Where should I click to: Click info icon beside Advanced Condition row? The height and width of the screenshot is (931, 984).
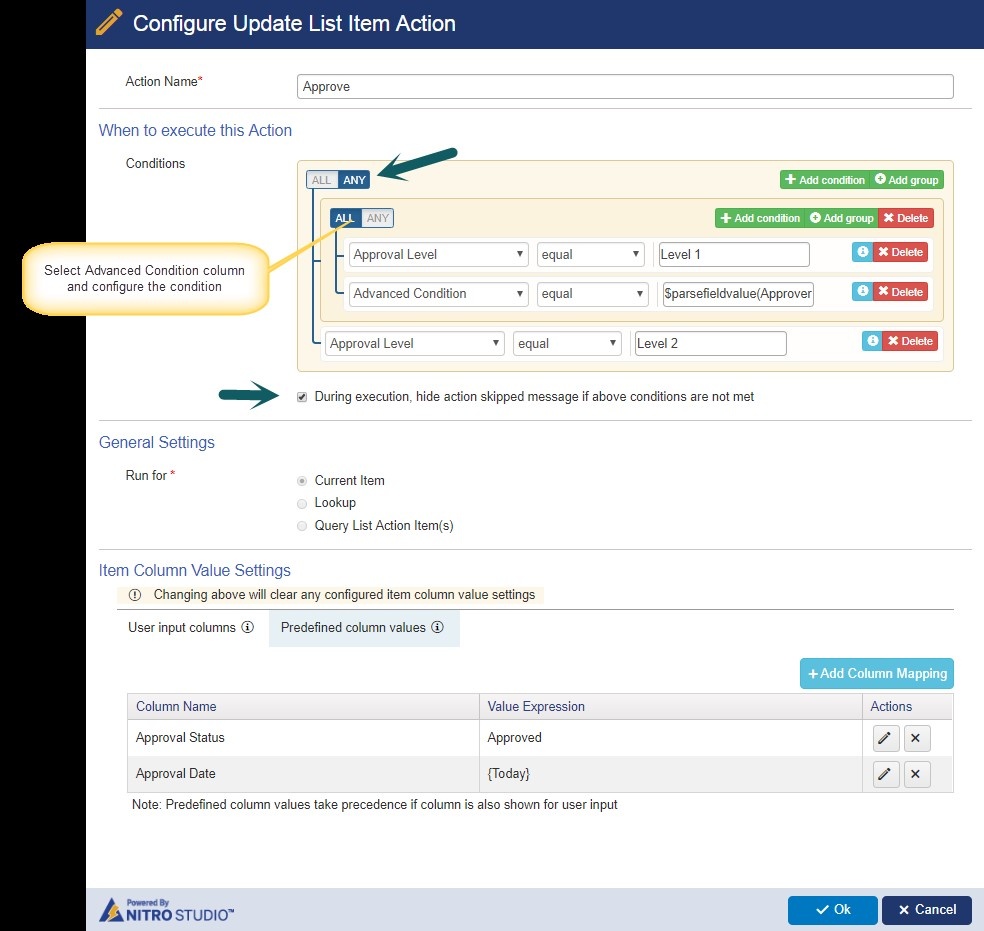point(861,291)
